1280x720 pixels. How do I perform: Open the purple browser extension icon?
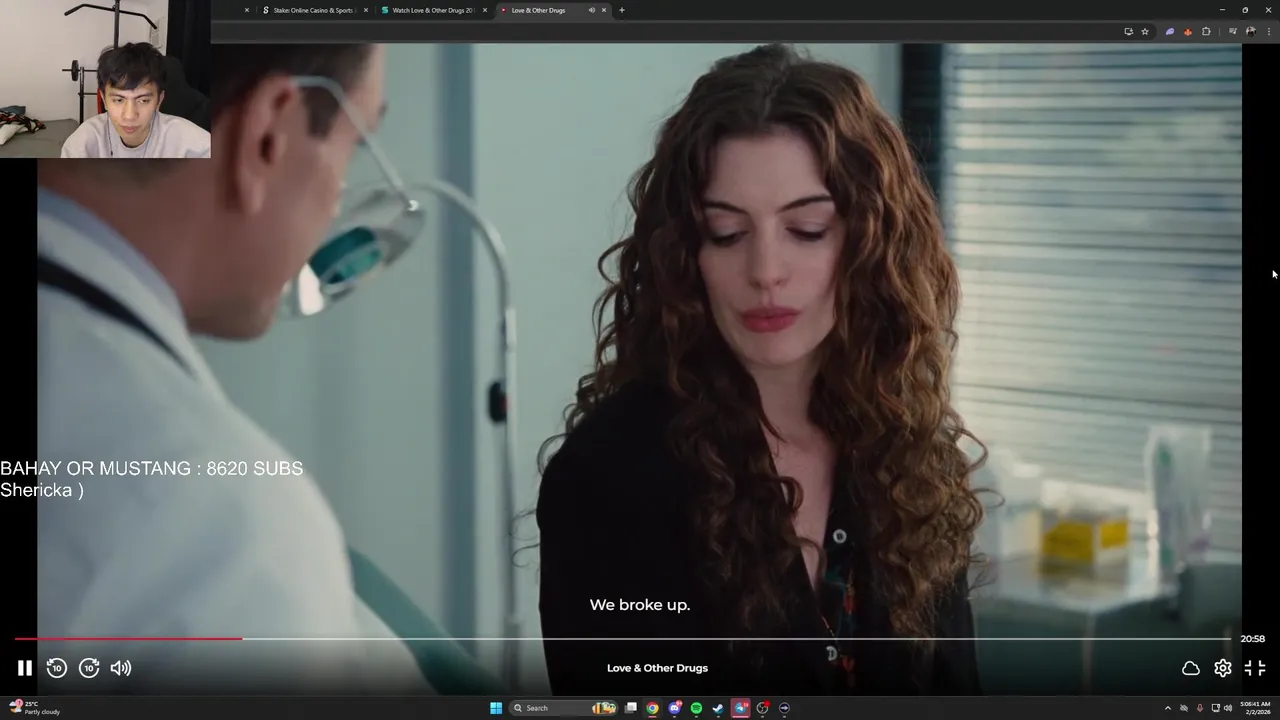pos(1170,31)
